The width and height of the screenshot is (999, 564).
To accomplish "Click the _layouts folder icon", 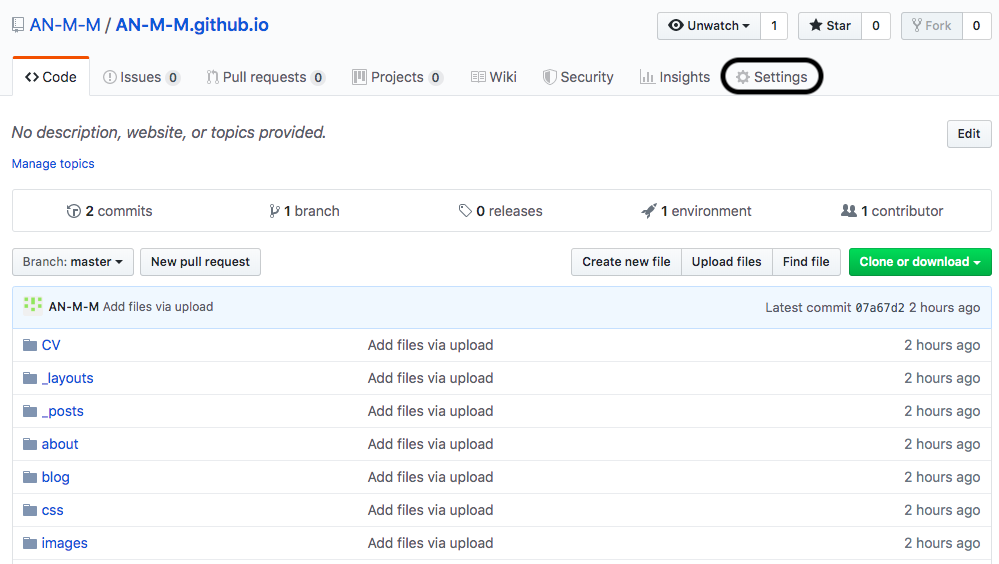I will pyautogui.click(x=30, y=379).
